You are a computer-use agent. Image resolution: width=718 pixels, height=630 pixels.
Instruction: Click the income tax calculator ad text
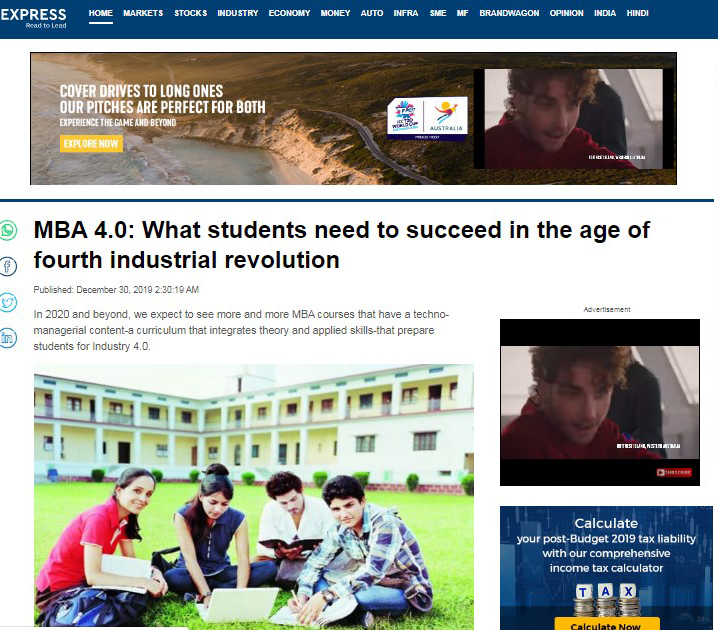(606, 546)
